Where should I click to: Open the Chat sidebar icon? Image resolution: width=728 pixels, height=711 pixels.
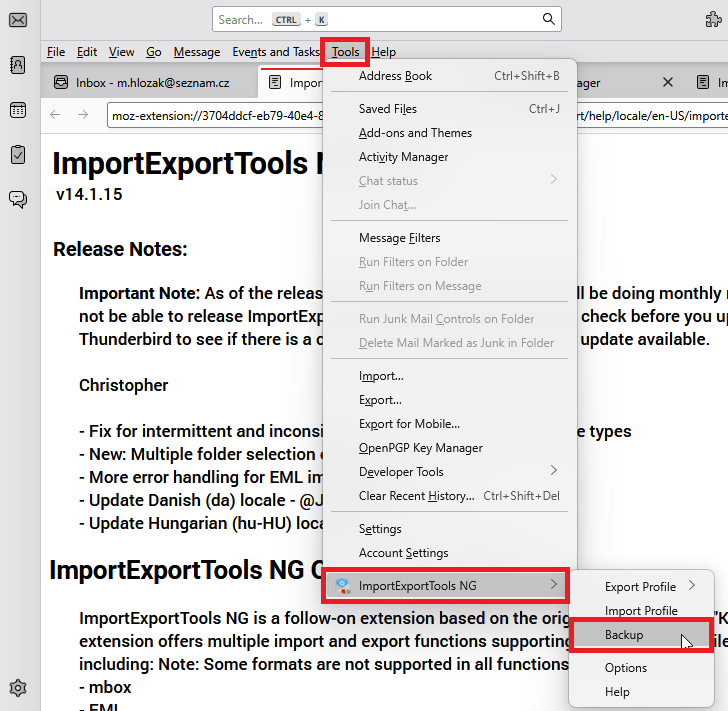tap(18, 198)
